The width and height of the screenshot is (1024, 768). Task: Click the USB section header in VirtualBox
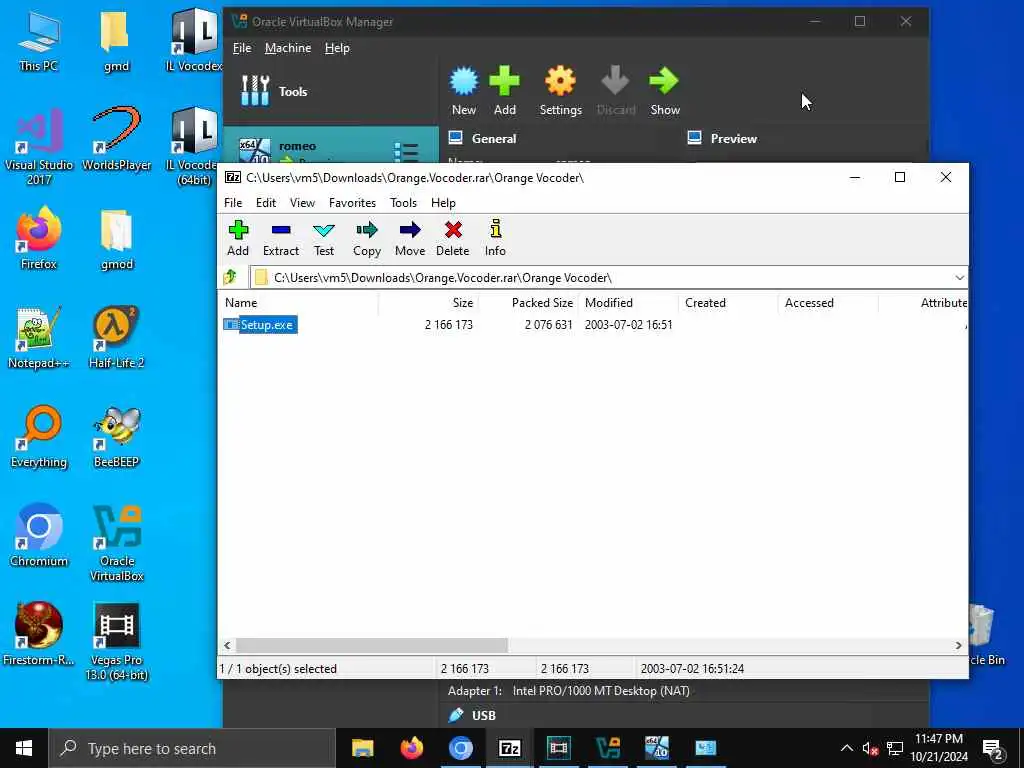[x=472, y=716]
